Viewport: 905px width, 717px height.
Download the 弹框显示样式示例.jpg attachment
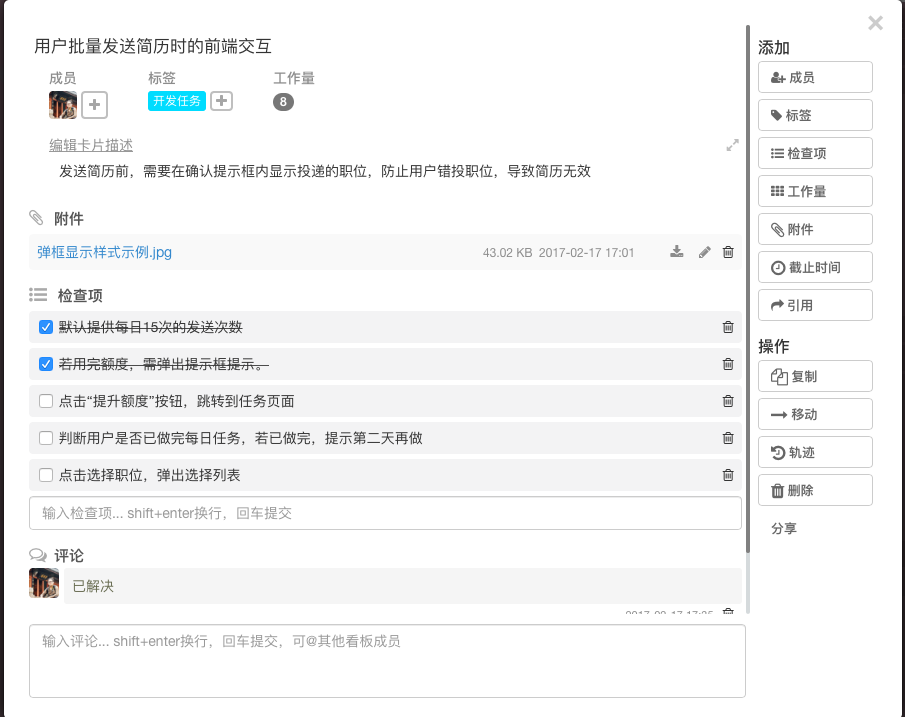click(x=676, y=252)
